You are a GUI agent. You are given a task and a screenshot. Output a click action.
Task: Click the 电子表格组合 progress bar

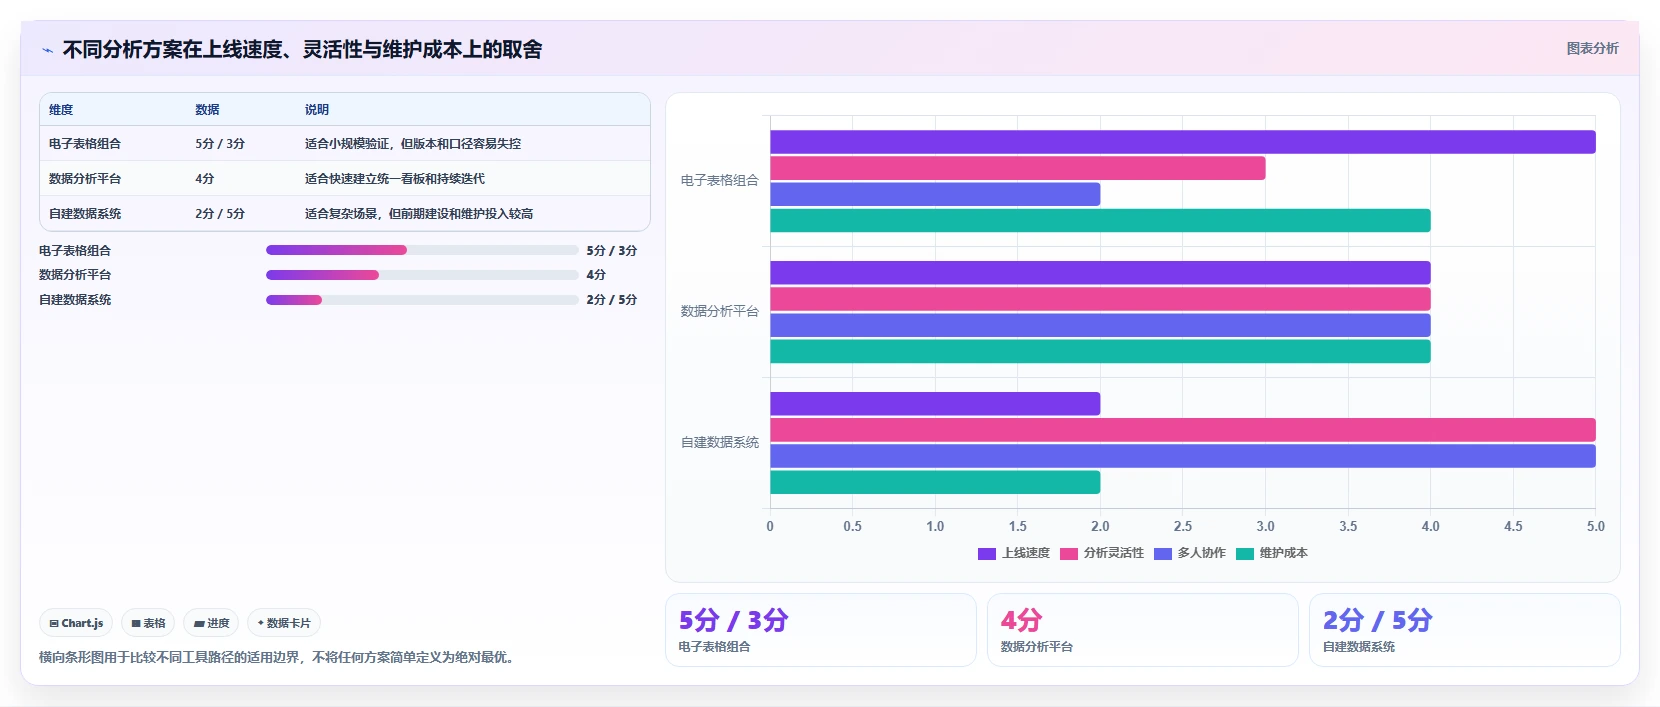tap(422, 250)
